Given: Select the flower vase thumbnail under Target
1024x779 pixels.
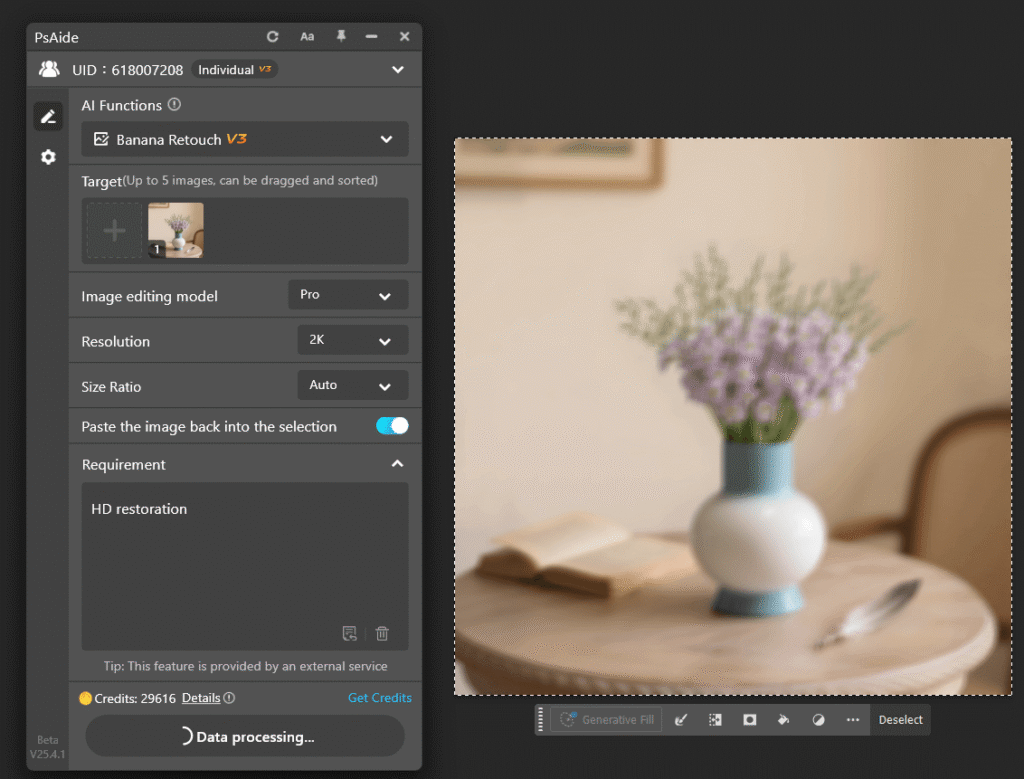Looking at the screenshot, I should (176, 229).
